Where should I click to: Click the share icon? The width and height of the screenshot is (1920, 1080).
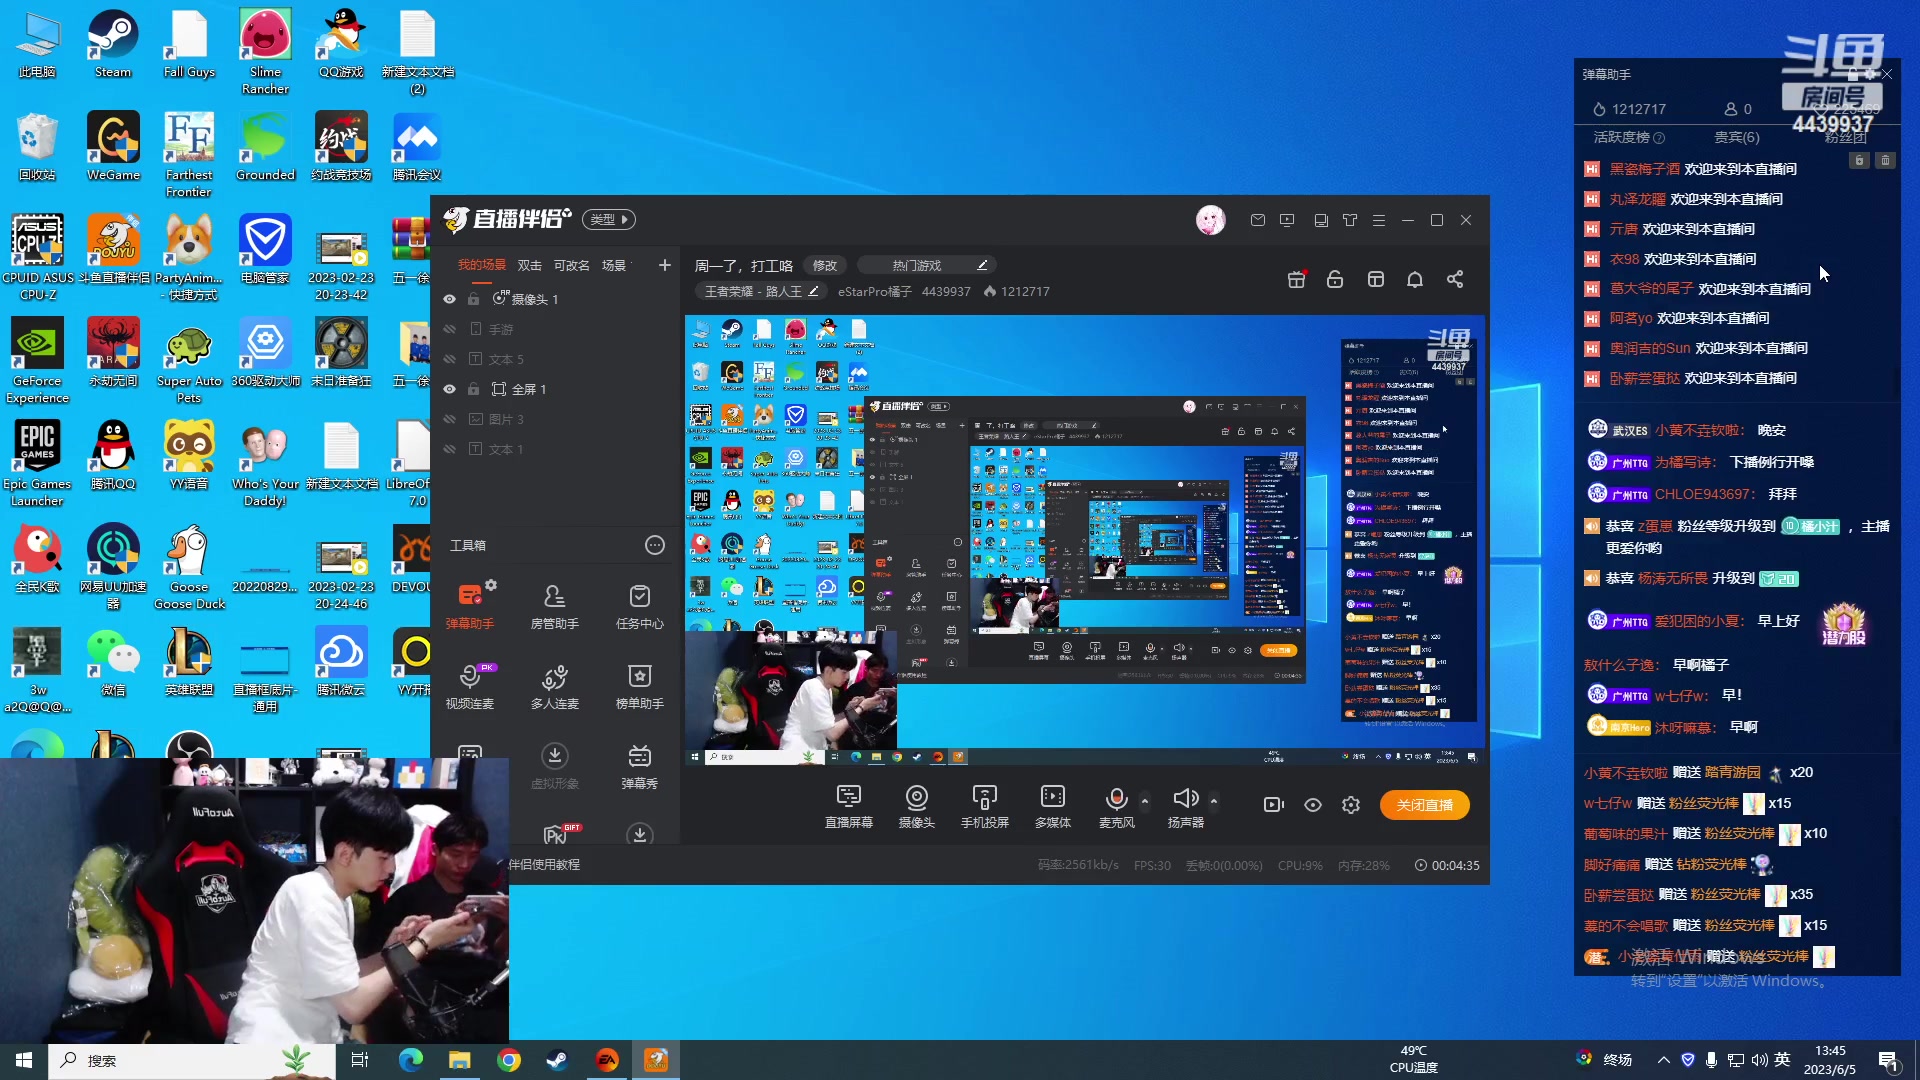click(1455, 279)
